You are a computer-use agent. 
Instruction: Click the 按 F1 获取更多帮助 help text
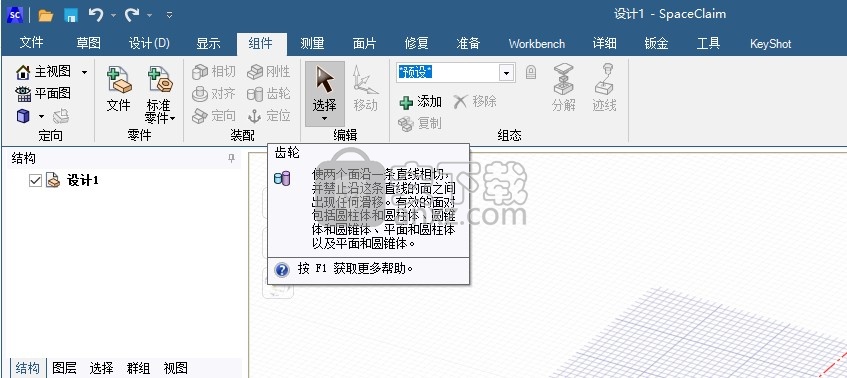pos(355,268)
